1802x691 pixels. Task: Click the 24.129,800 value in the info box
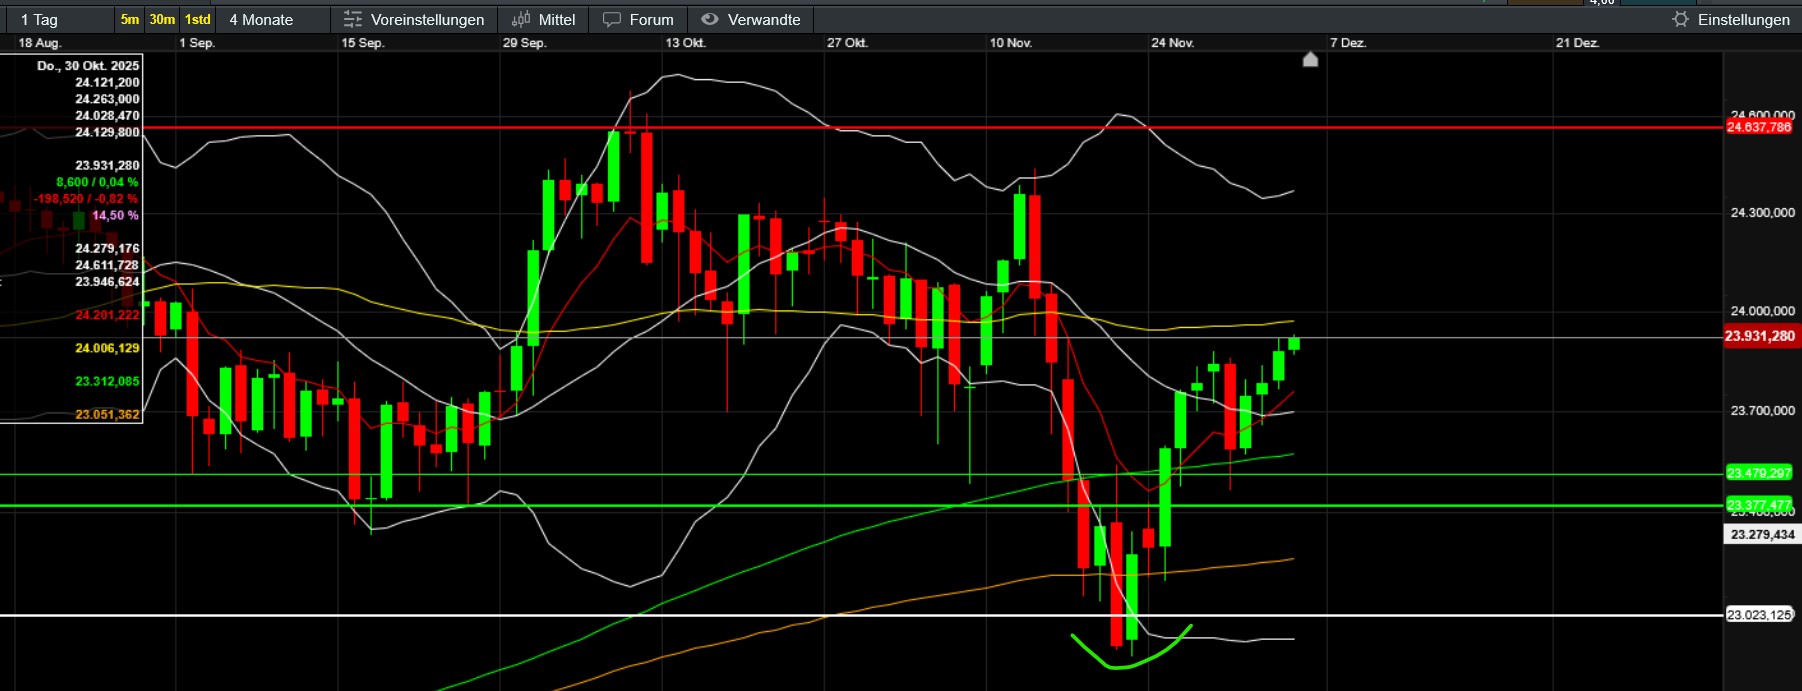pyautogui.click(x=107, y=132)
